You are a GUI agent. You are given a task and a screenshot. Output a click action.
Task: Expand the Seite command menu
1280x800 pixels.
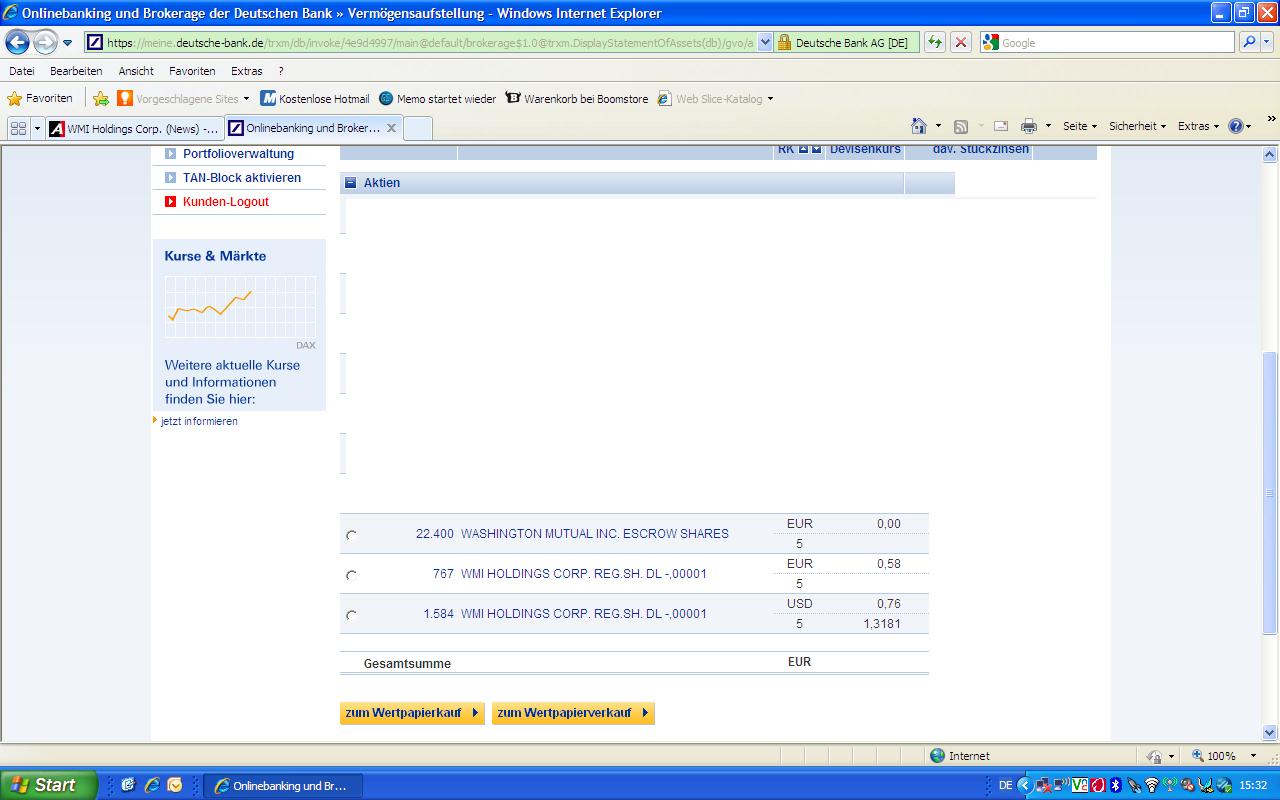(x=1080, y=126)
